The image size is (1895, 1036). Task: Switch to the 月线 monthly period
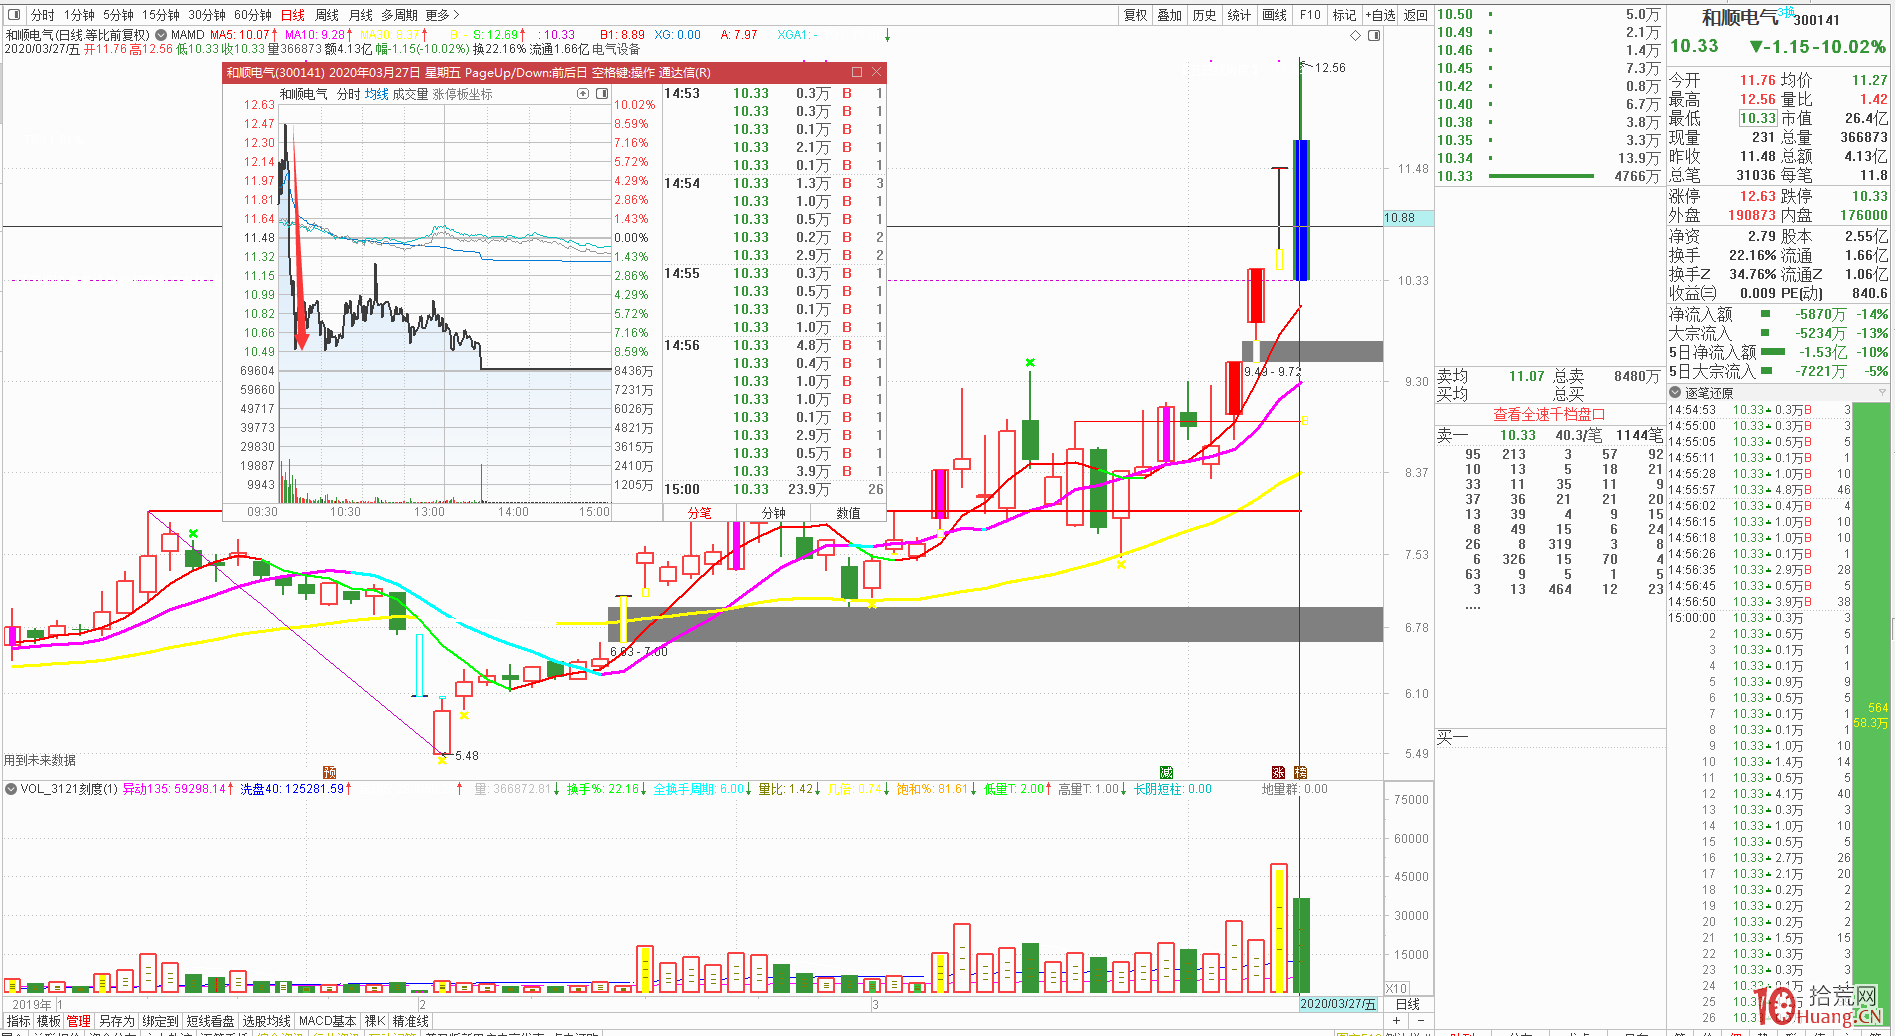[x=361, y=15]
